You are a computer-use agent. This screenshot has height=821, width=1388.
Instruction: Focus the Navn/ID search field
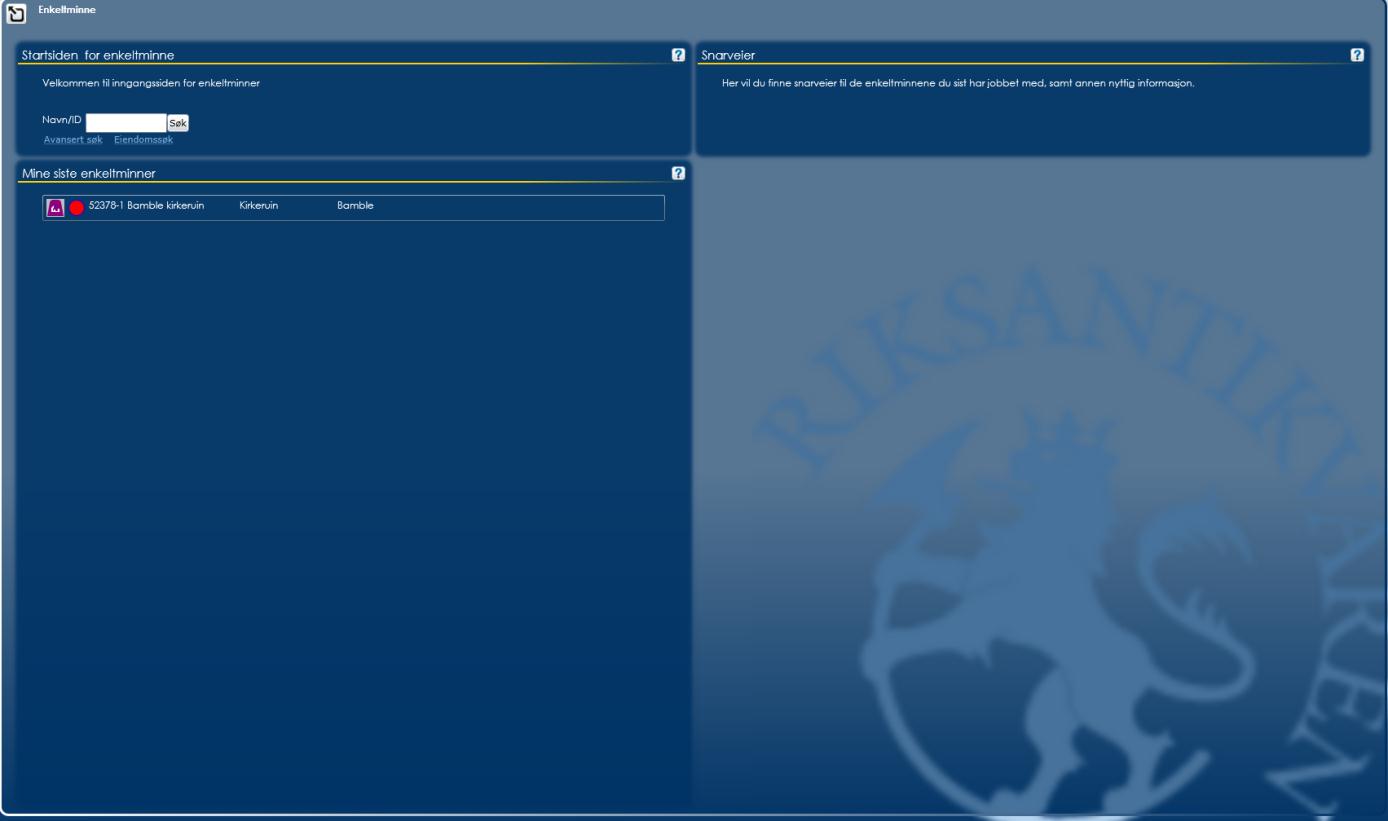[126, 123]
